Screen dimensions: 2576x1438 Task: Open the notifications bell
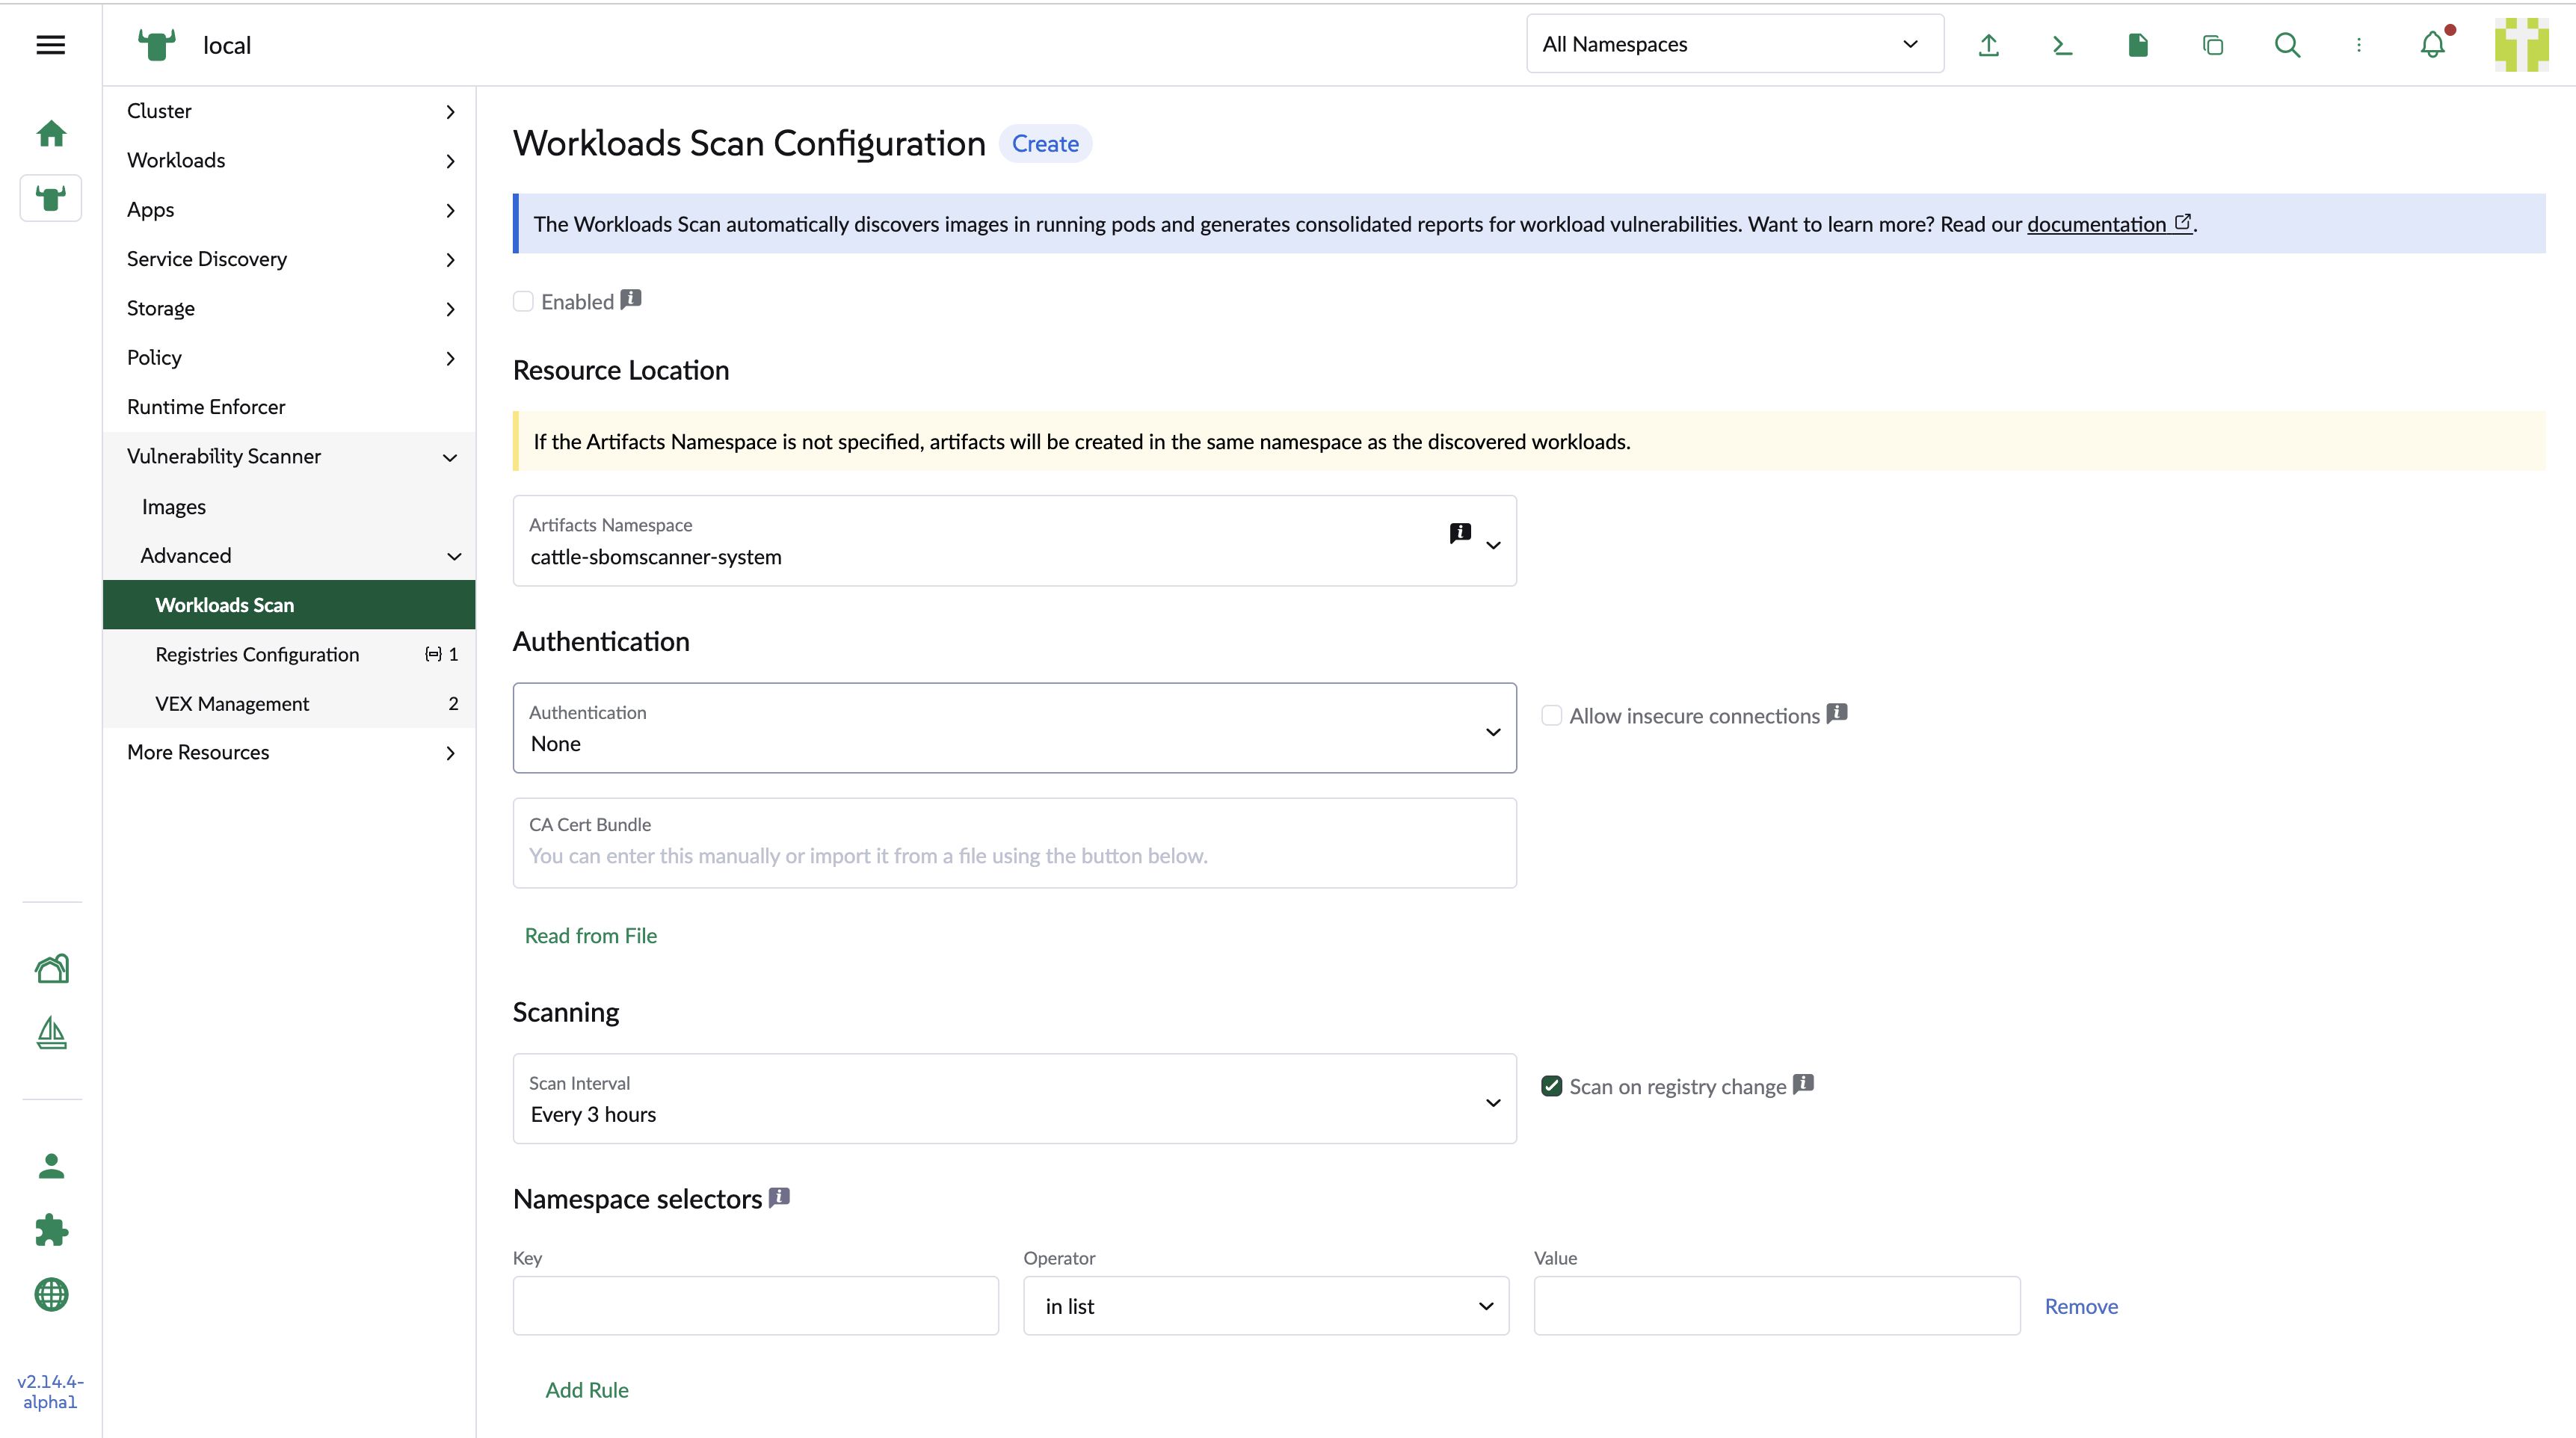2433,45
